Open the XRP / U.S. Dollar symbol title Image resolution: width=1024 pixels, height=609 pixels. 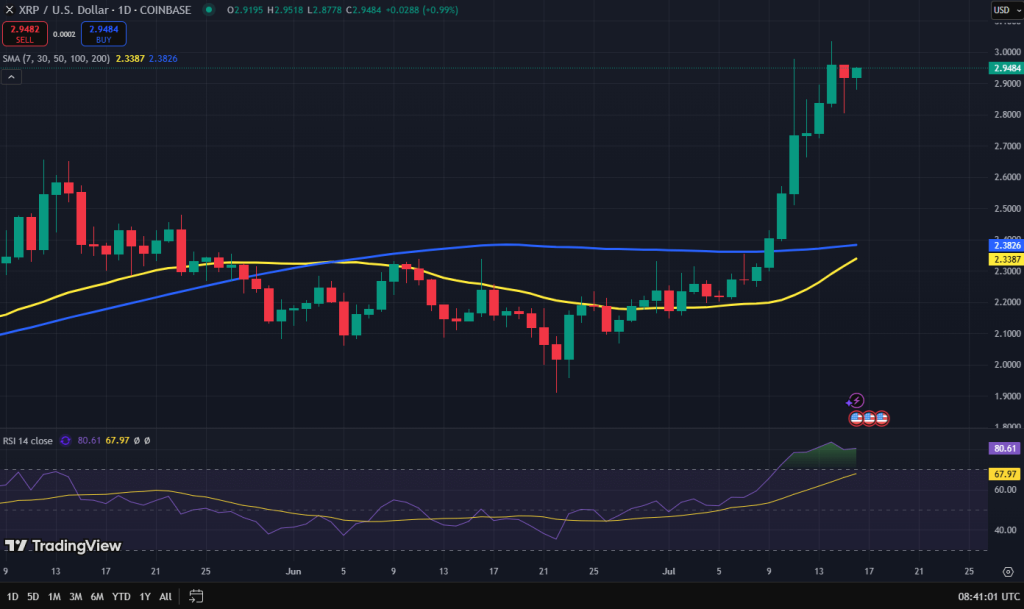tap(104, 10)
